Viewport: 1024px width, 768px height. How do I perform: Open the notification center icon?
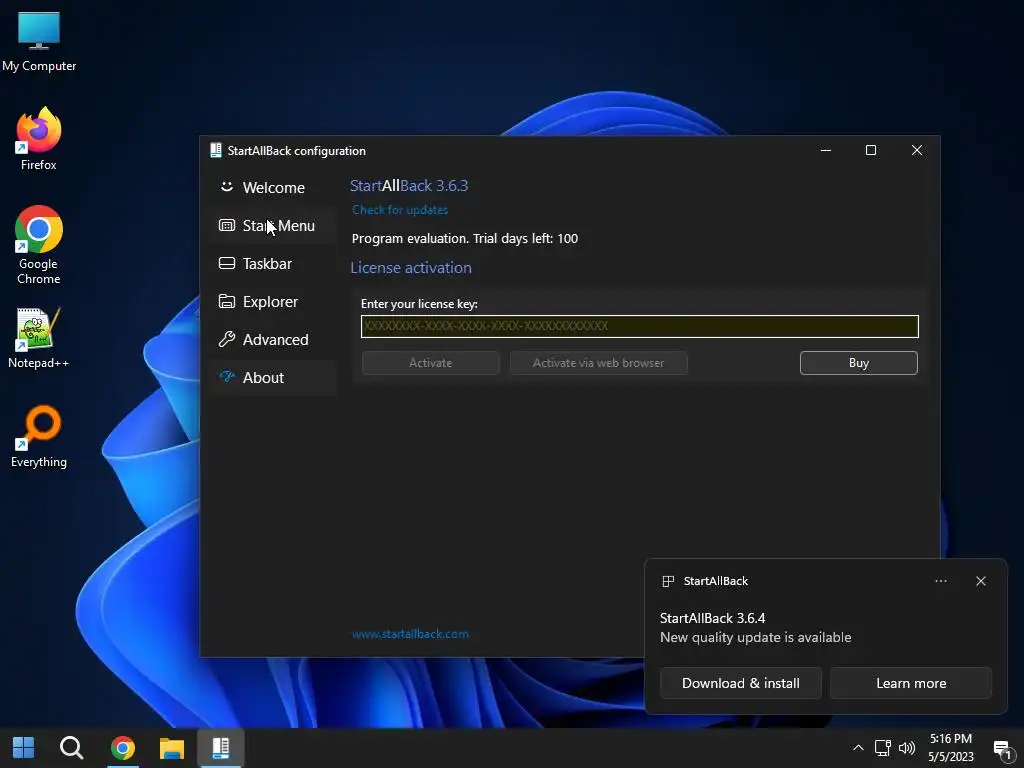[x=1002, y=749]
